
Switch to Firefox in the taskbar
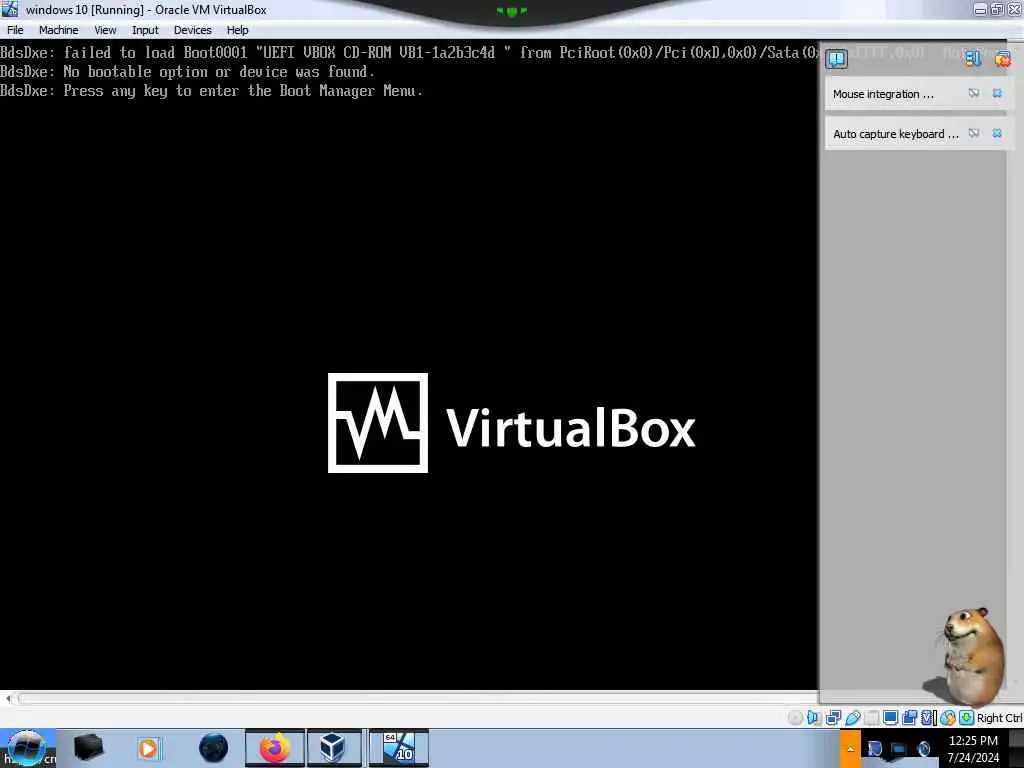click(x=274, y=748)
